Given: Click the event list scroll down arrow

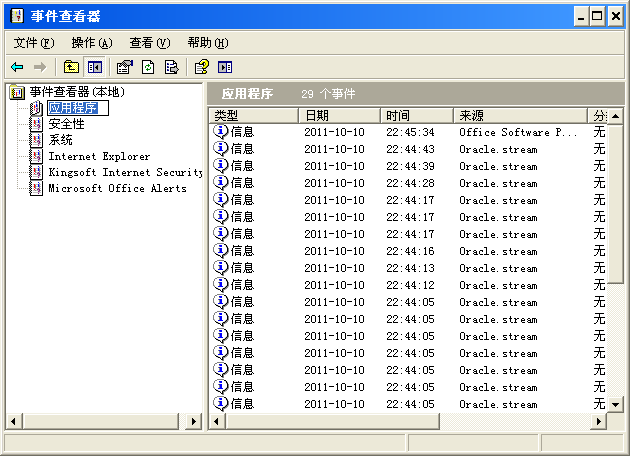Looking at the screenshot, I should 615,404.
